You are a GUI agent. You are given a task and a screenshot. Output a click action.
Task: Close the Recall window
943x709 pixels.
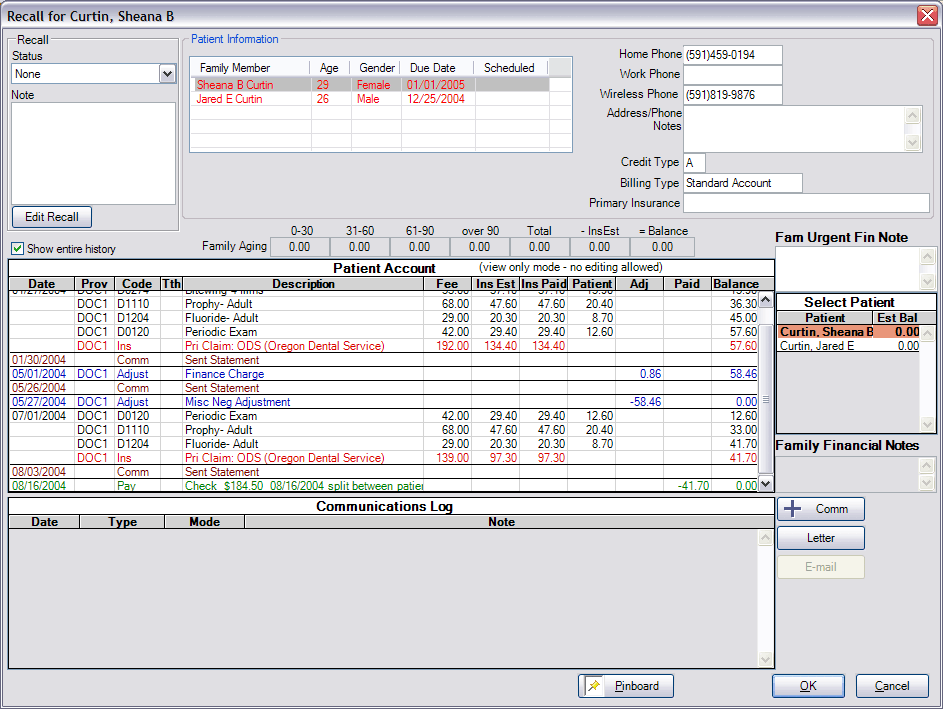pyautogui.click(x=926, y=15)
